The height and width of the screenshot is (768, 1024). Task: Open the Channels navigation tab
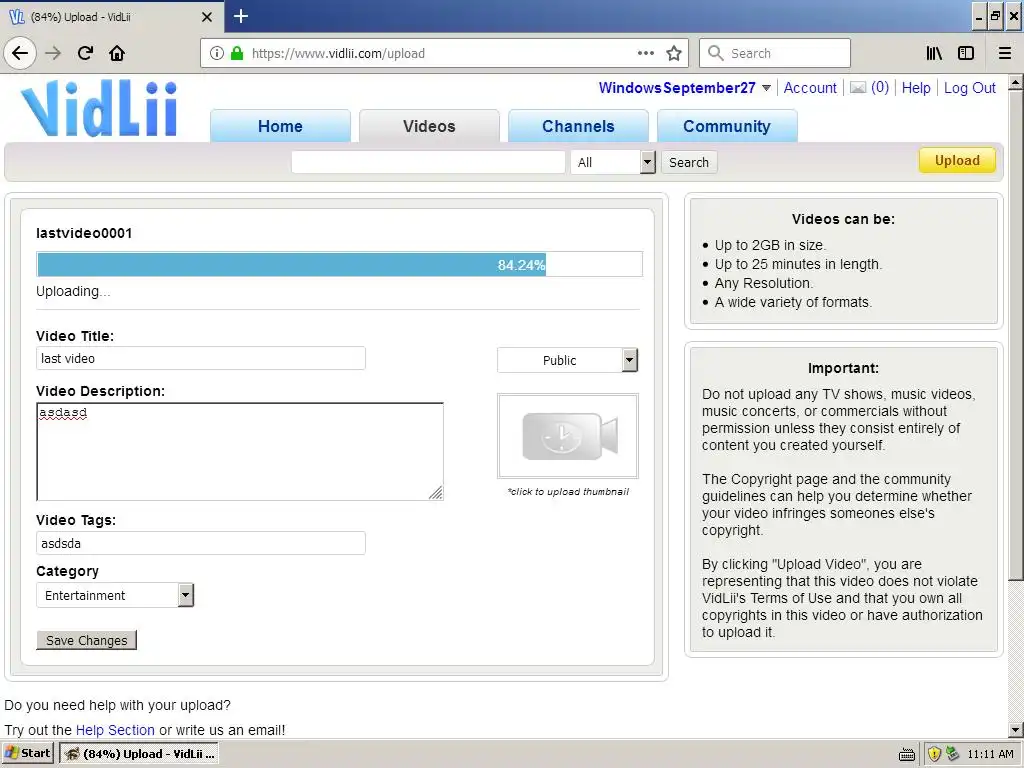tap(578, 126)
